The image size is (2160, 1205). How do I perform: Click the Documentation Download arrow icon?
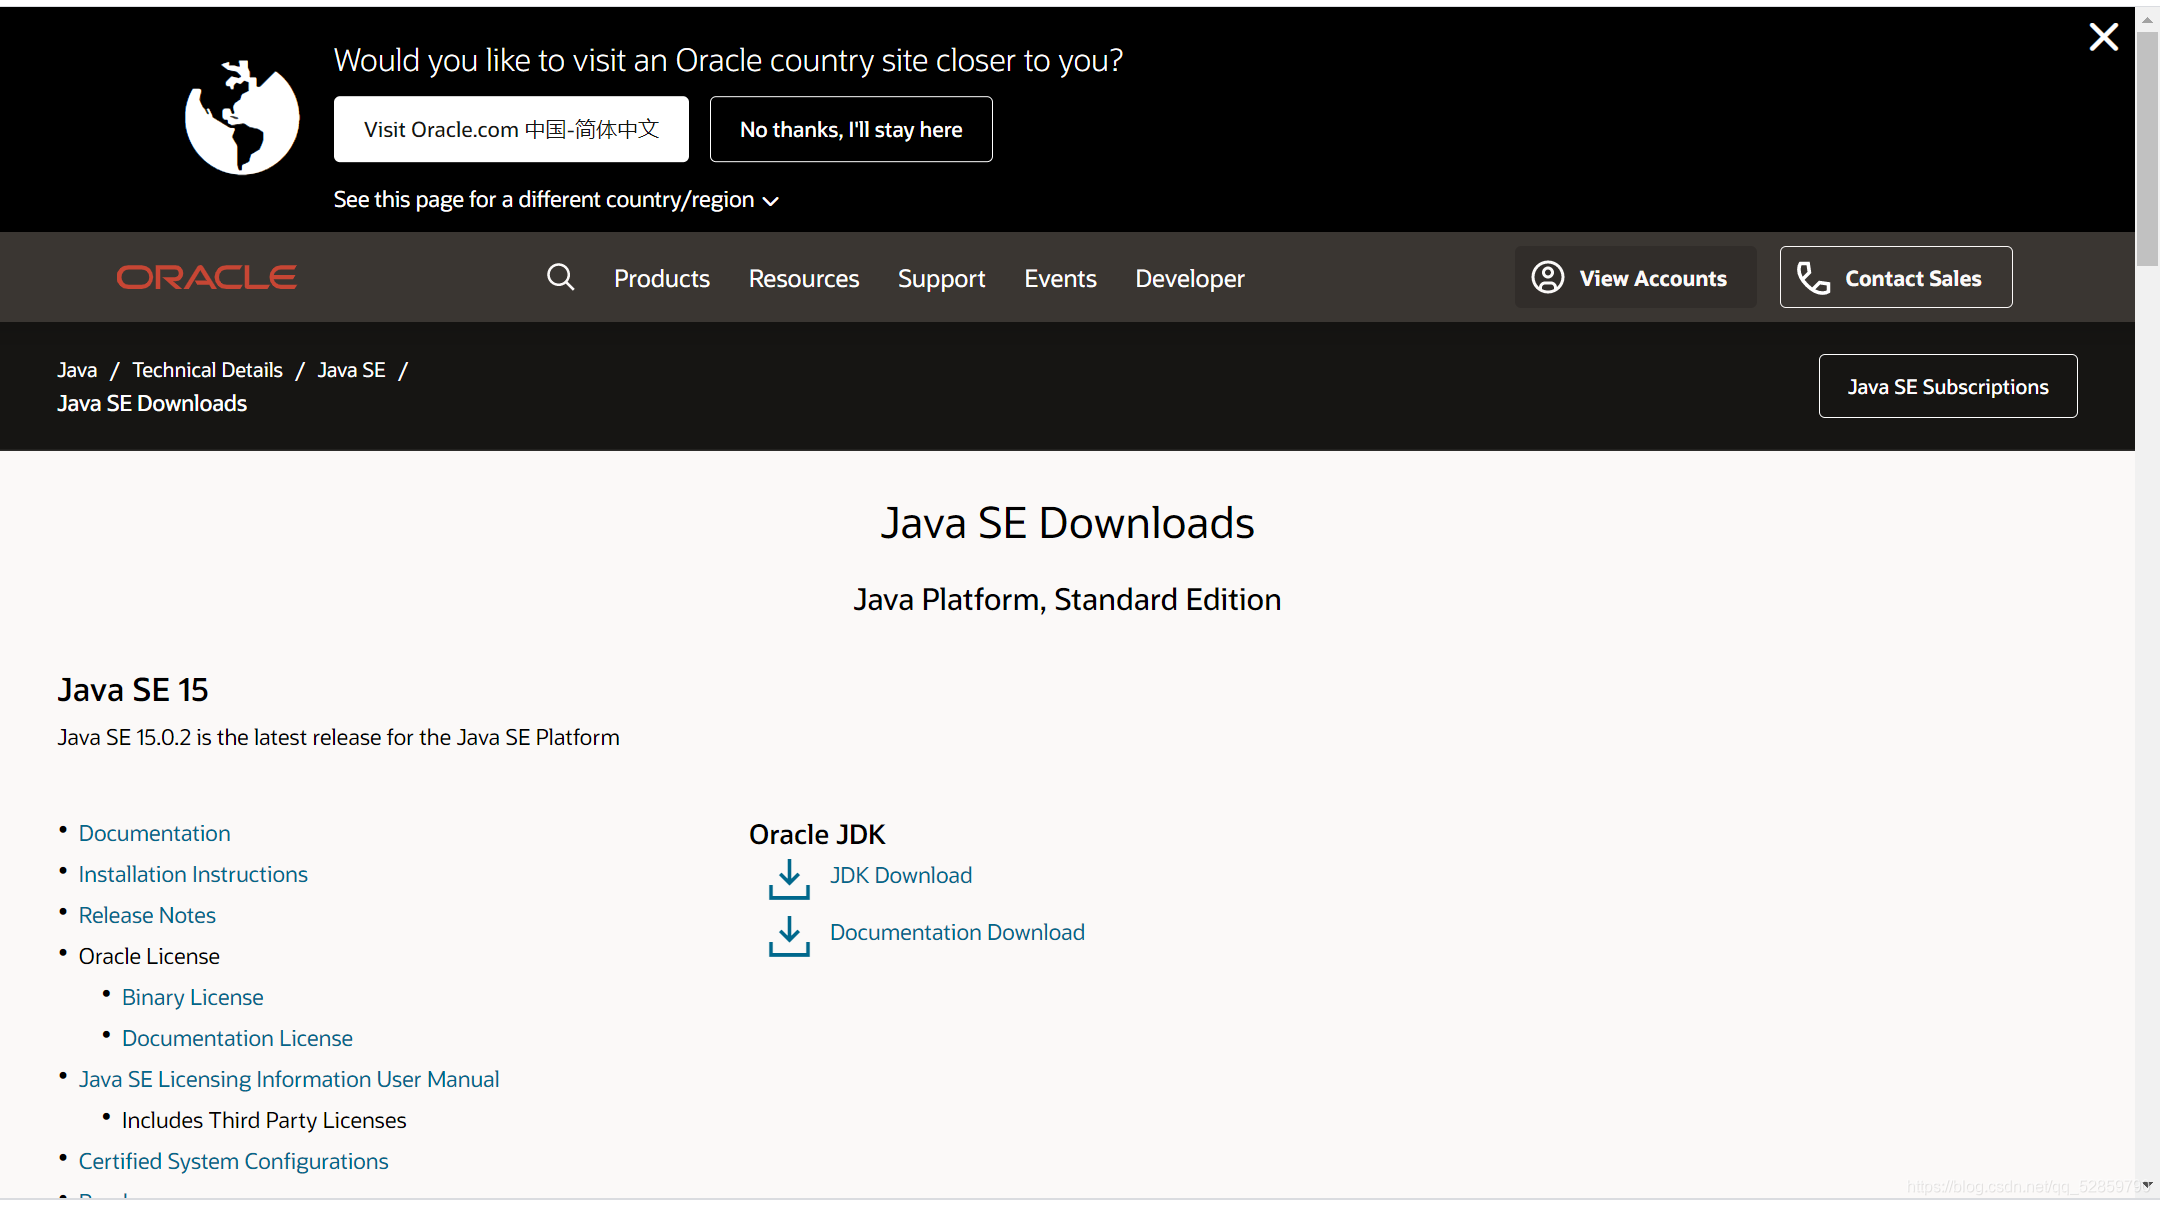pos(789,935)
